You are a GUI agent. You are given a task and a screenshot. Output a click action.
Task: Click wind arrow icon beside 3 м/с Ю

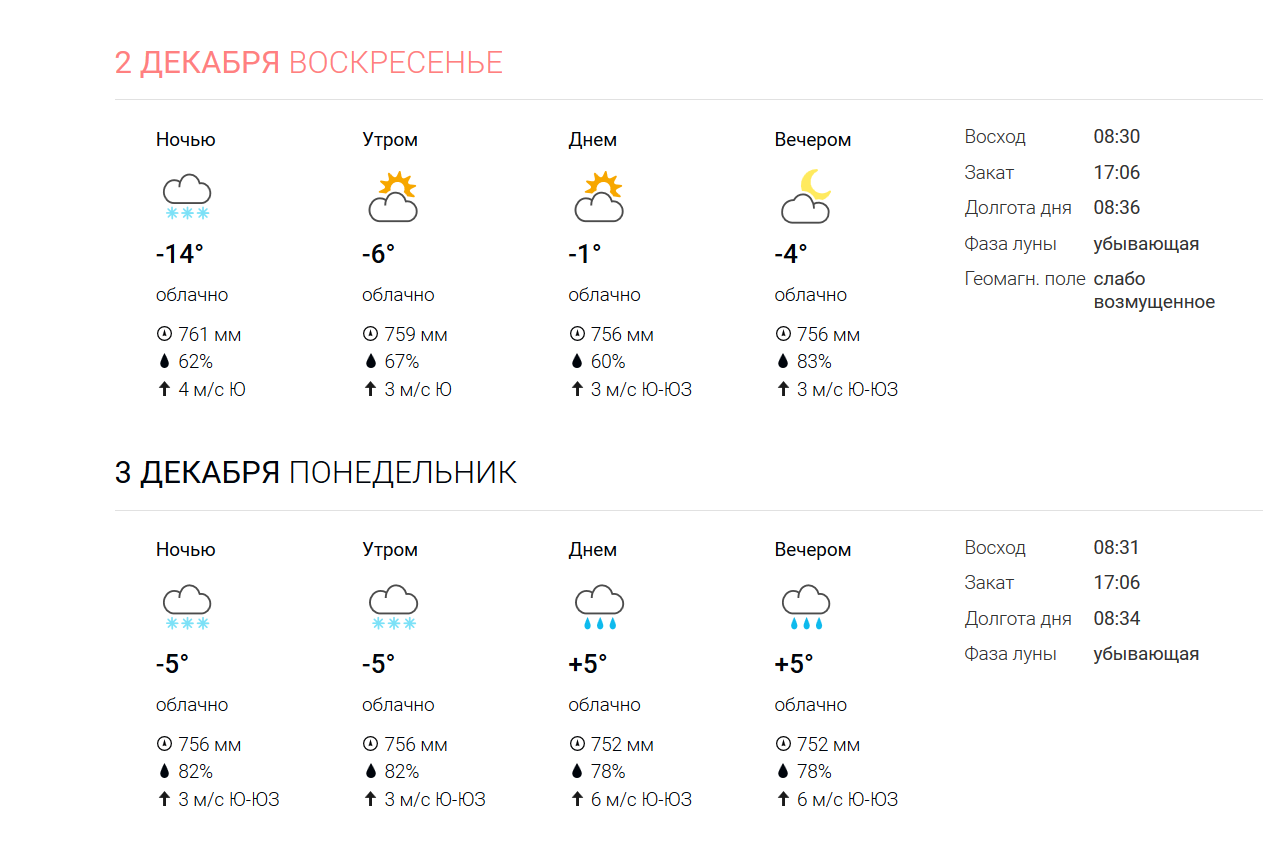click(370, 389)
